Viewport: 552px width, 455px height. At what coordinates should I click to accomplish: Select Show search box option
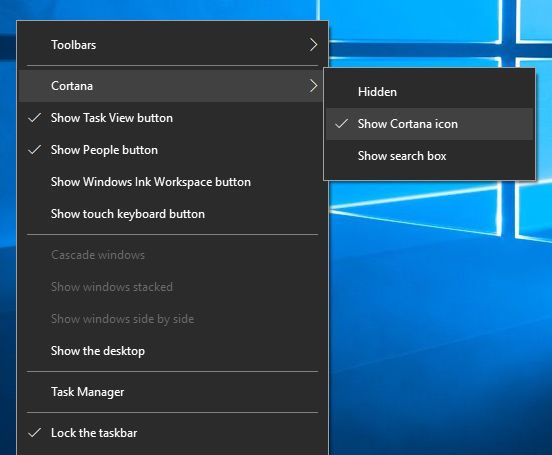pyautogui.click(x=429, y=156)
